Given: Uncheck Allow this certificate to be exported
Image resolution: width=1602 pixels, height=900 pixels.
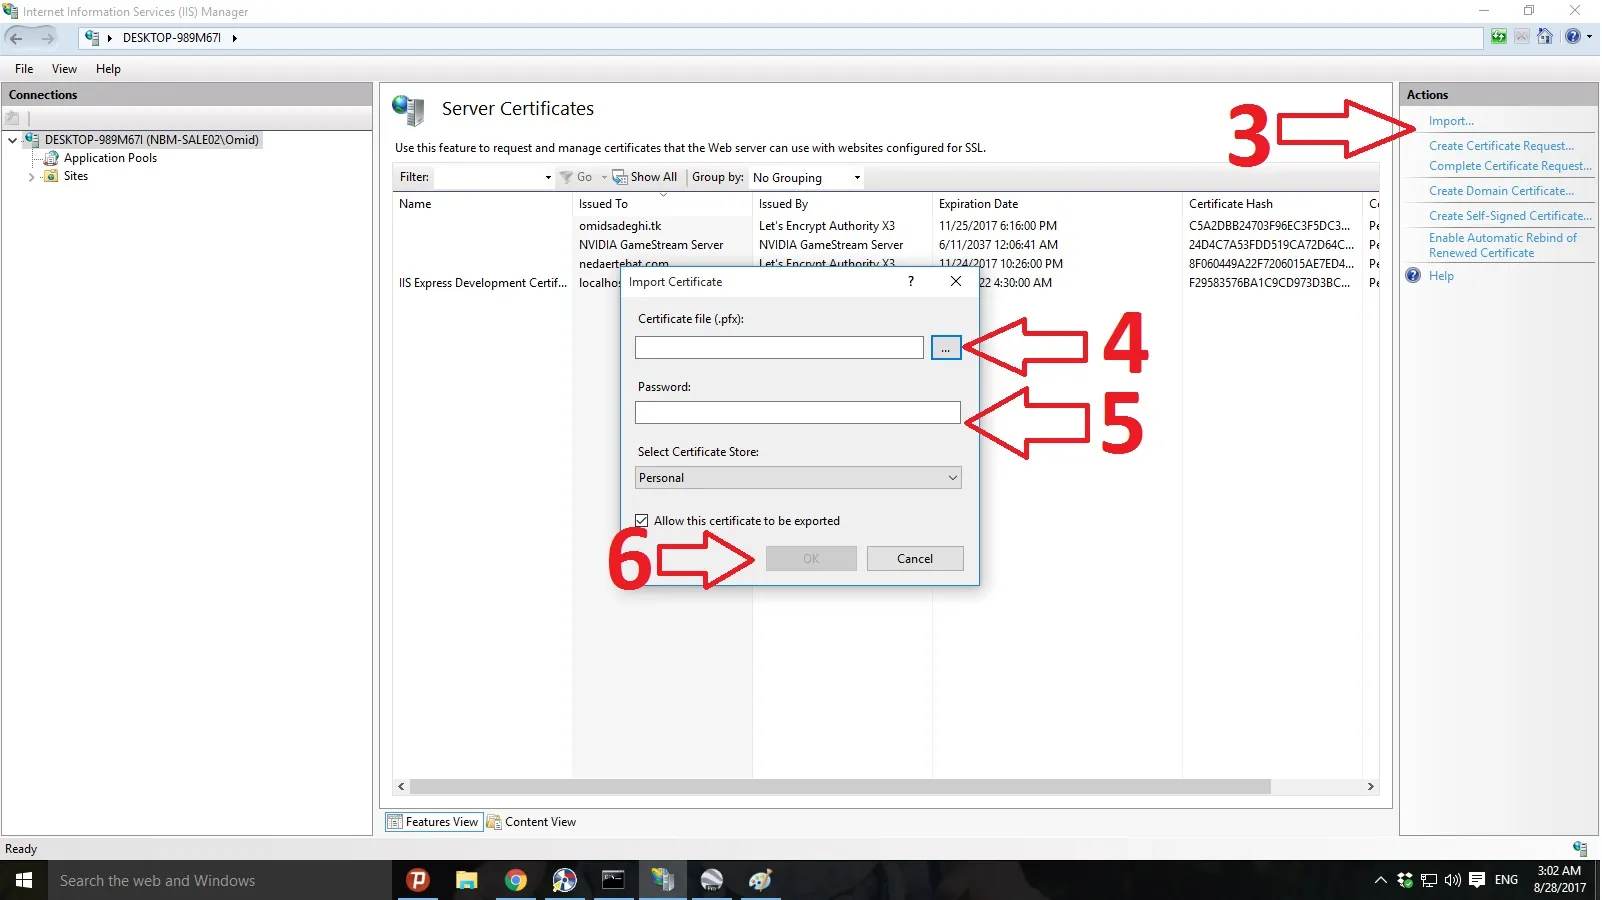Looking at the screenshot, I should coord(642,521).
